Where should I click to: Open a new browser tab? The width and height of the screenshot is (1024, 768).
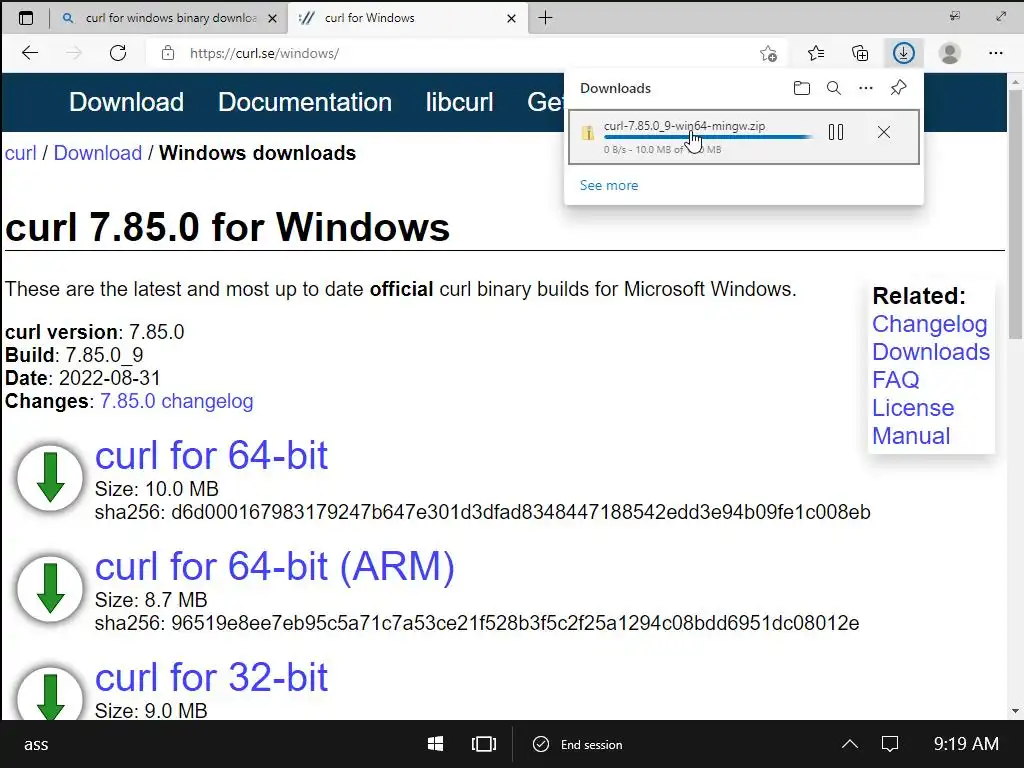tap(545, 18)
